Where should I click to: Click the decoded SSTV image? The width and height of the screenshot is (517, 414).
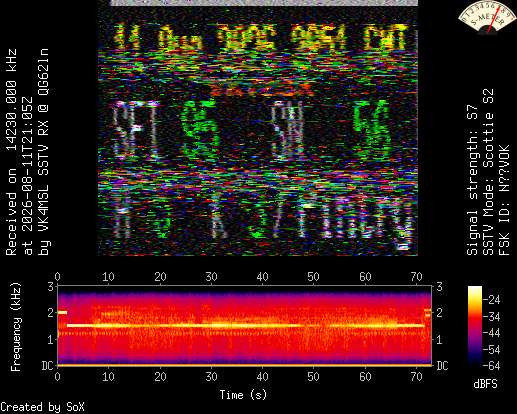[x=258, y=128]
